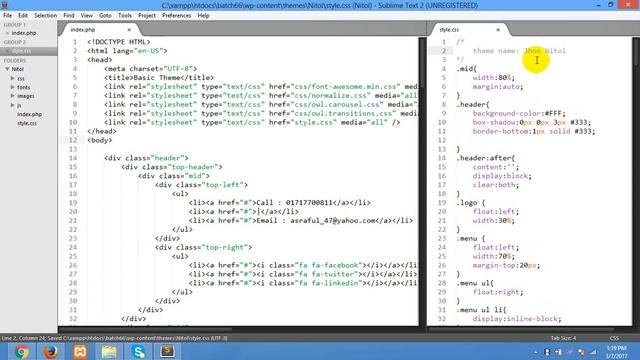Expand the css folder
This screenshot has height=360, width=640.
pos(13,78)
